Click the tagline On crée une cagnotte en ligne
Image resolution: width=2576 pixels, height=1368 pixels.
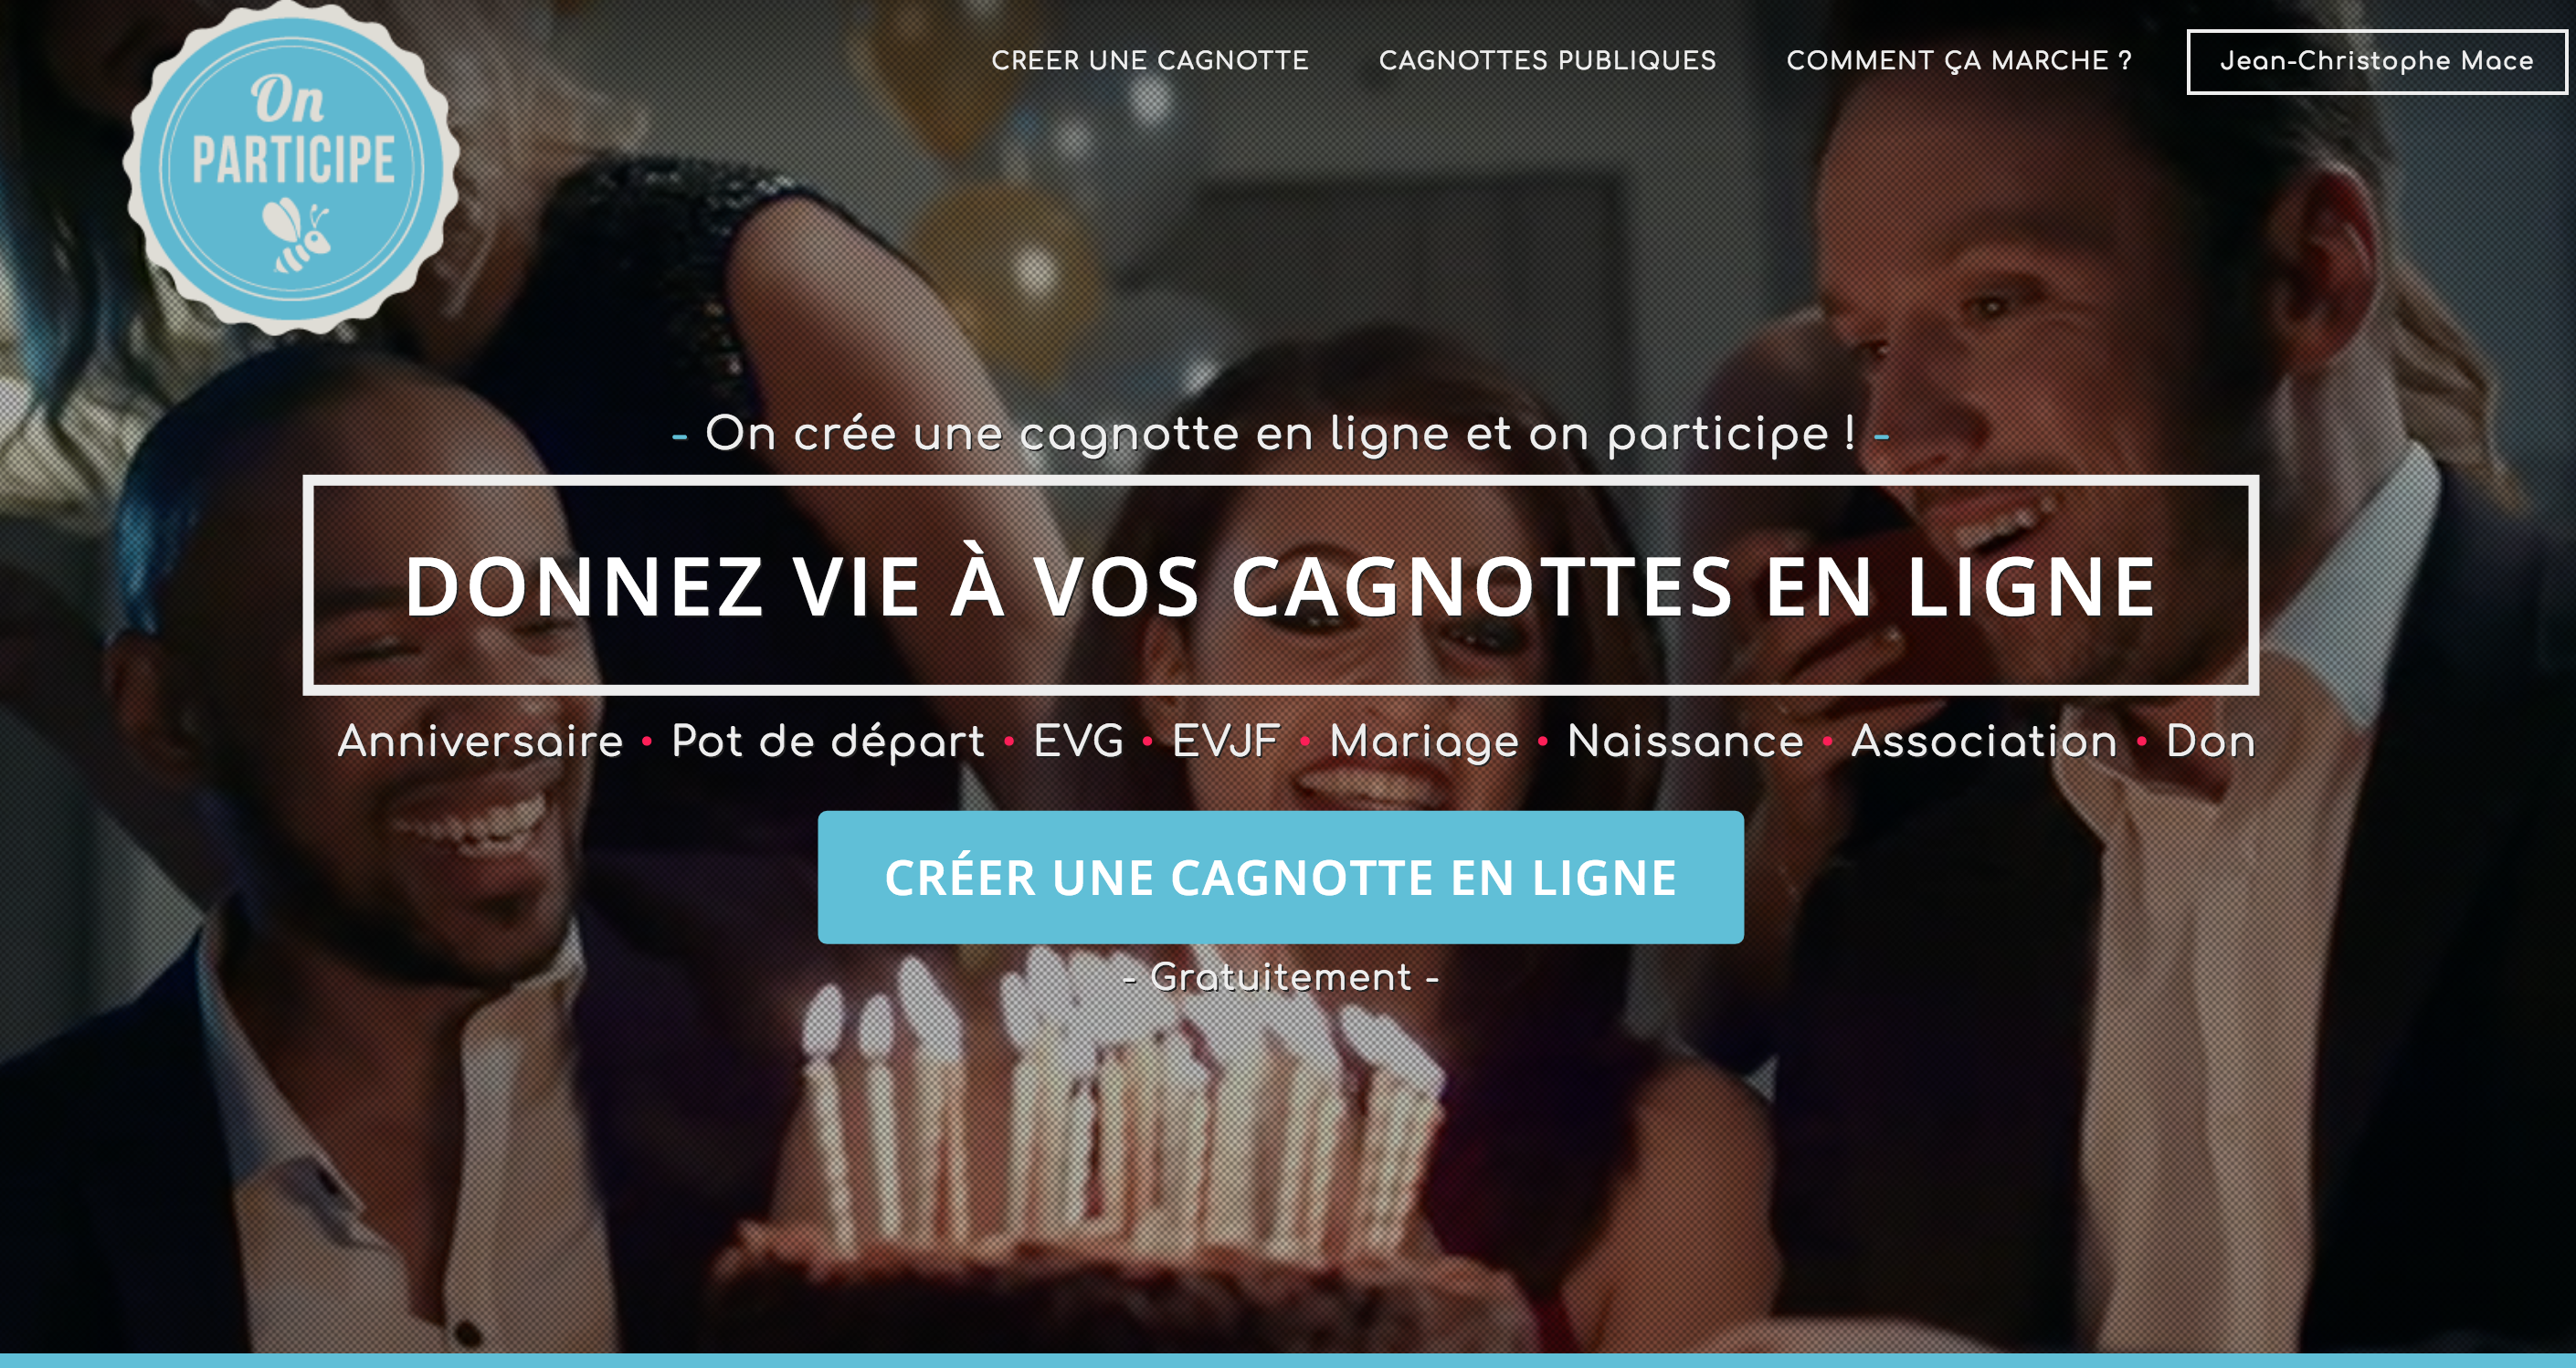click(1280, 433)
